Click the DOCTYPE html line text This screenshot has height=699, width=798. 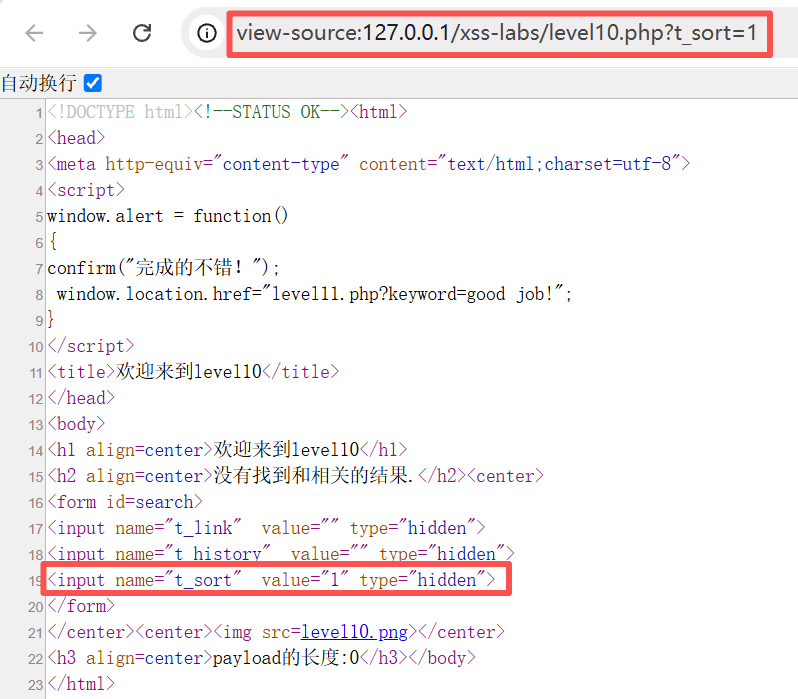coord(227,112)
